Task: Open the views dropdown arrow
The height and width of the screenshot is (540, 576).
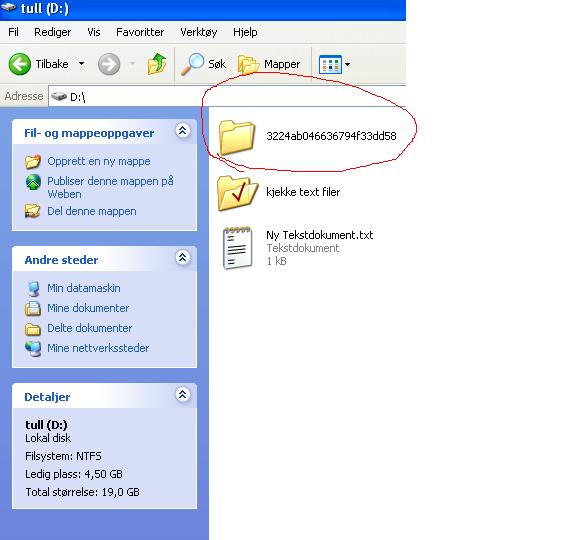Action: pos(348,65)
